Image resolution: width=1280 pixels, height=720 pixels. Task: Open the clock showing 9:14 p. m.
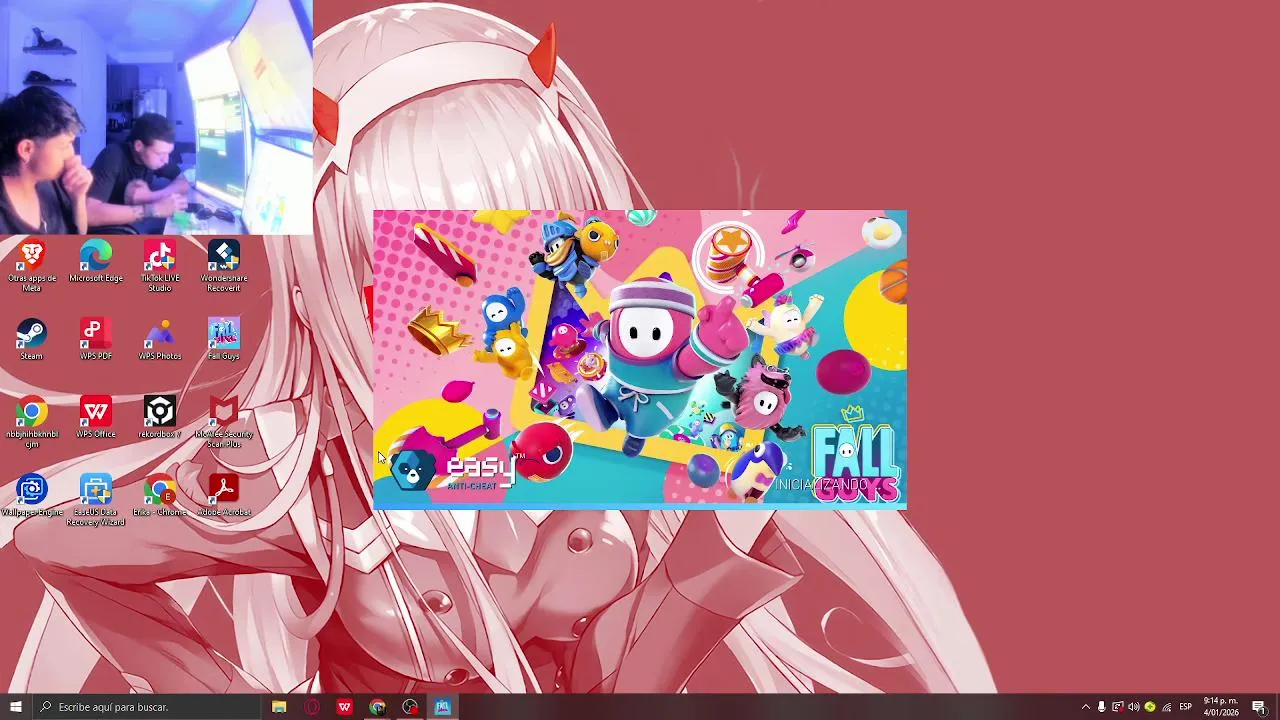[1220, 707]
